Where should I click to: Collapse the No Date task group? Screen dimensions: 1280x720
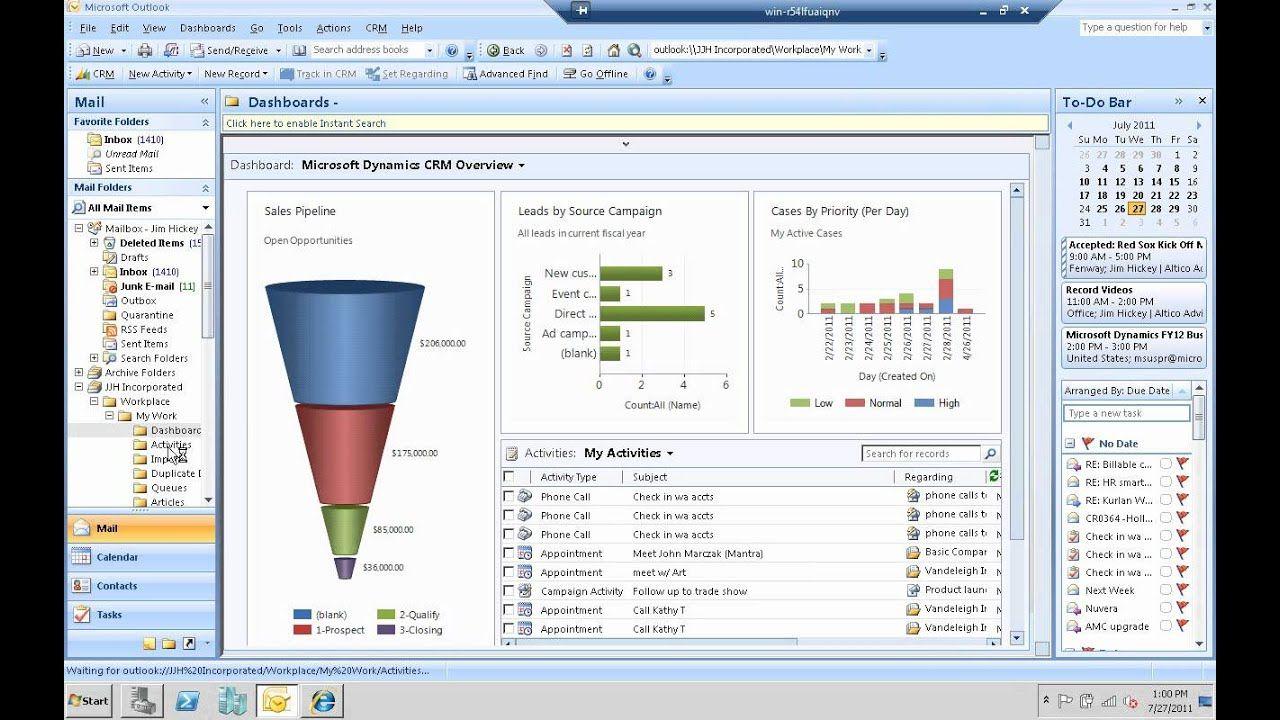(1070, 443)
